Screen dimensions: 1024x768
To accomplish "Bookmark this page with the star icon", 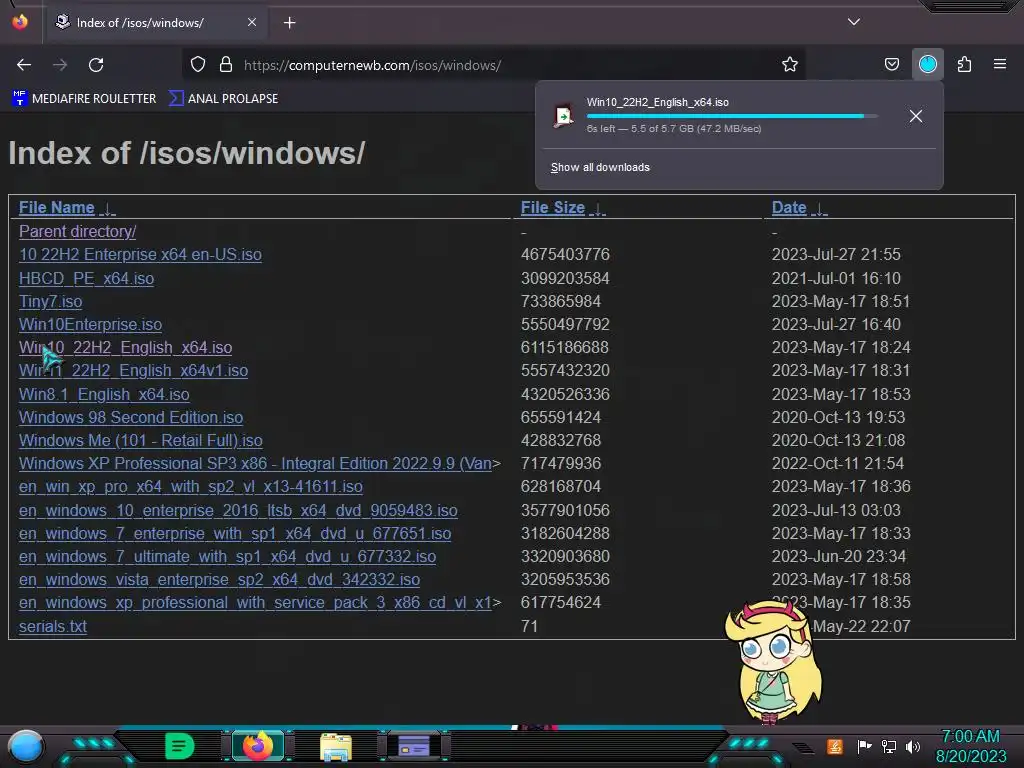I will coord(790,65).
